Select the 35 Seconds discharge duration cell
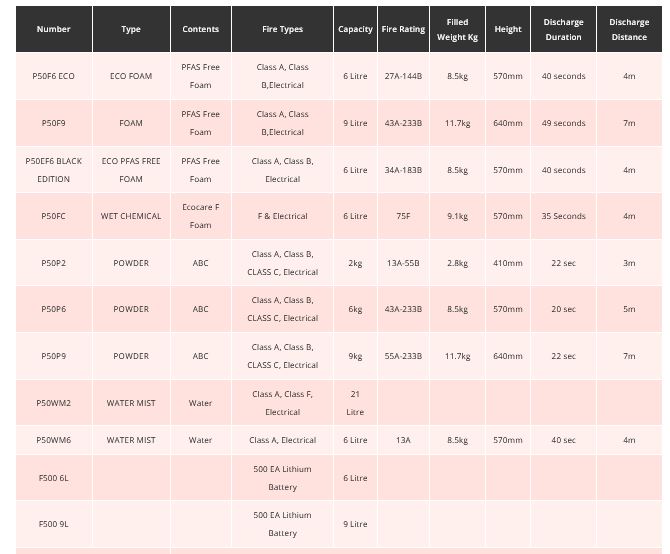 pyautogui.click(x=563, y=216)
